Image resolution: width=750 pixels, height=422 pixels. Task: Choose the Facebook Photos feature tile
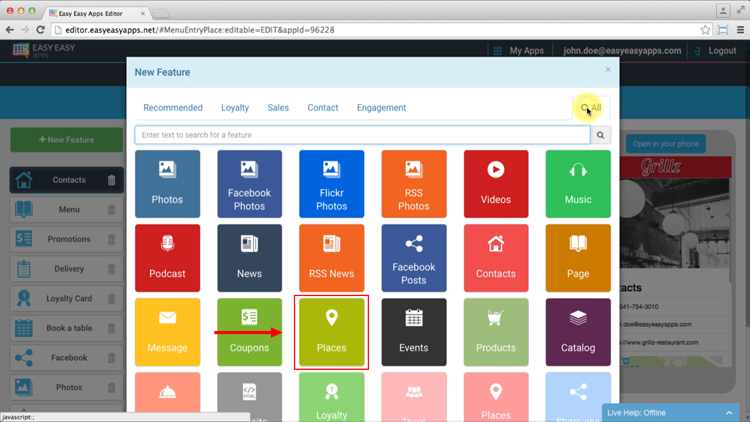(x=249, y=184)
